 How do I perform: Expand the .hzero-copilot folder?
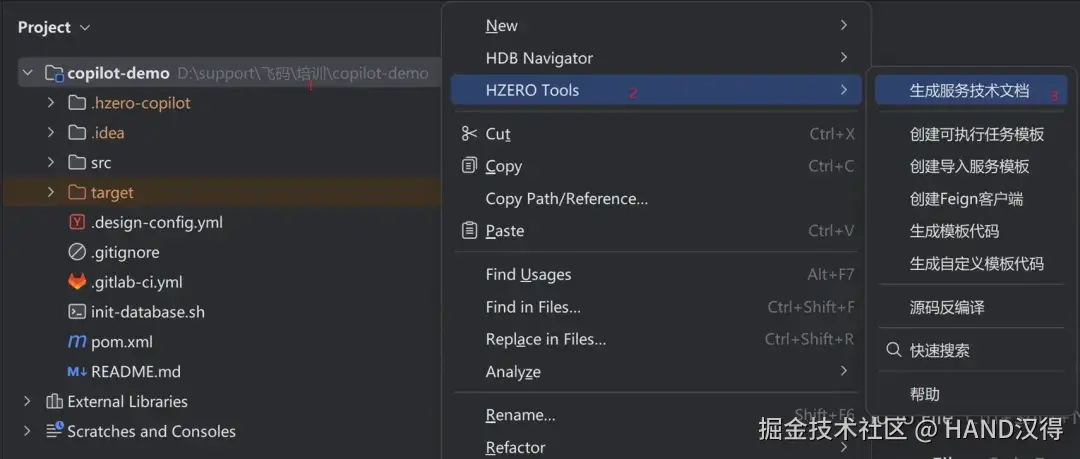51,103
